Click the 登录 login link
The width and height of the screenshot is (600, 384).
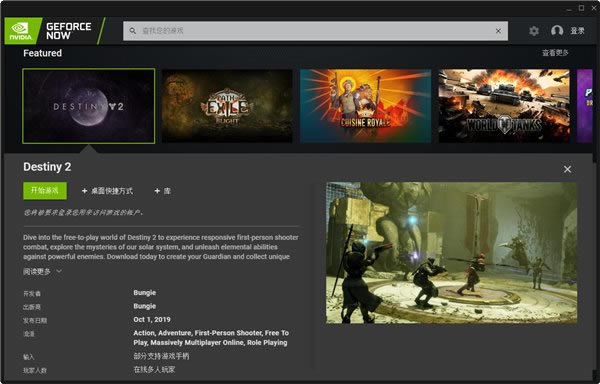pos(577,31)
